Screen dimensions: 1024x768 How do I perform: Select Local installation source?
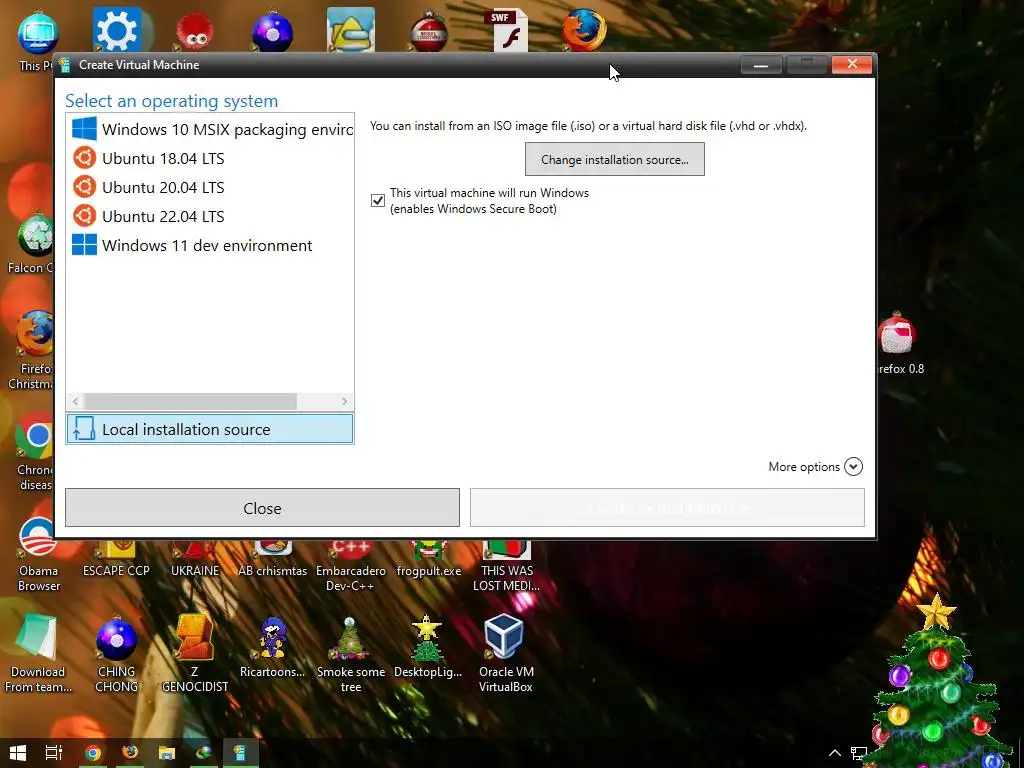[210, 429]
